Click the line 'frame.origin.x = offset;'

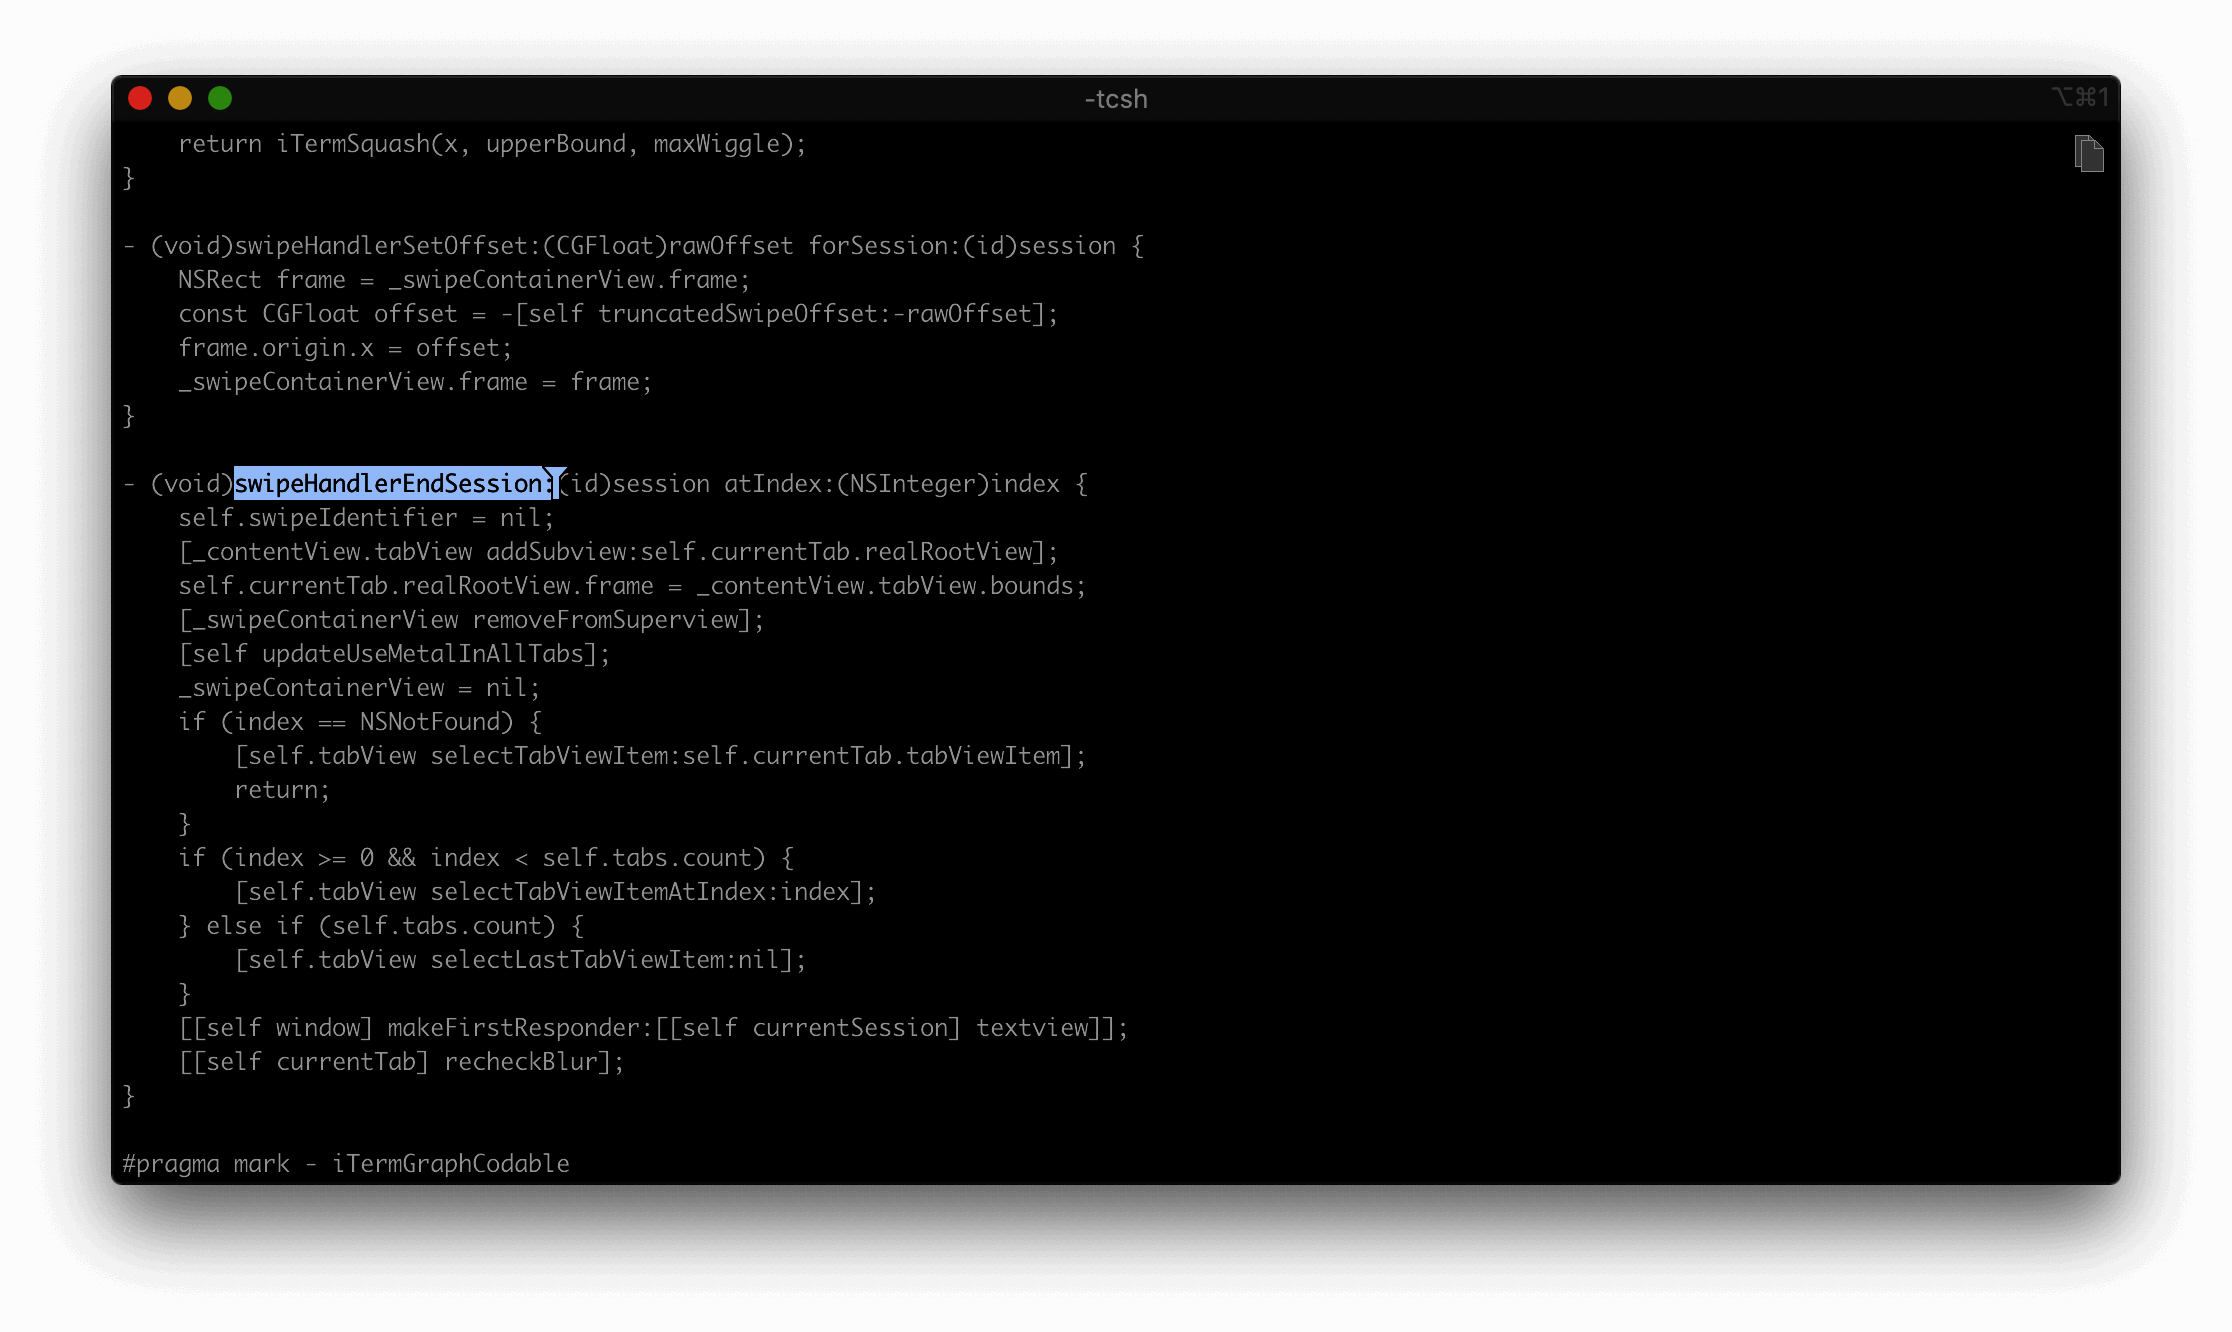tap(345, 348)
